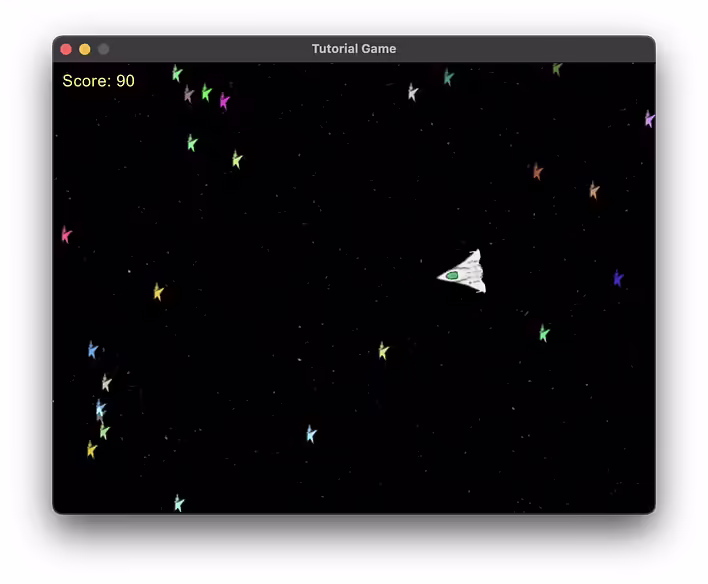Click the orange-brown star above the spaceship
The height and width of the screenshot is (584, 708).
point(537,171)
